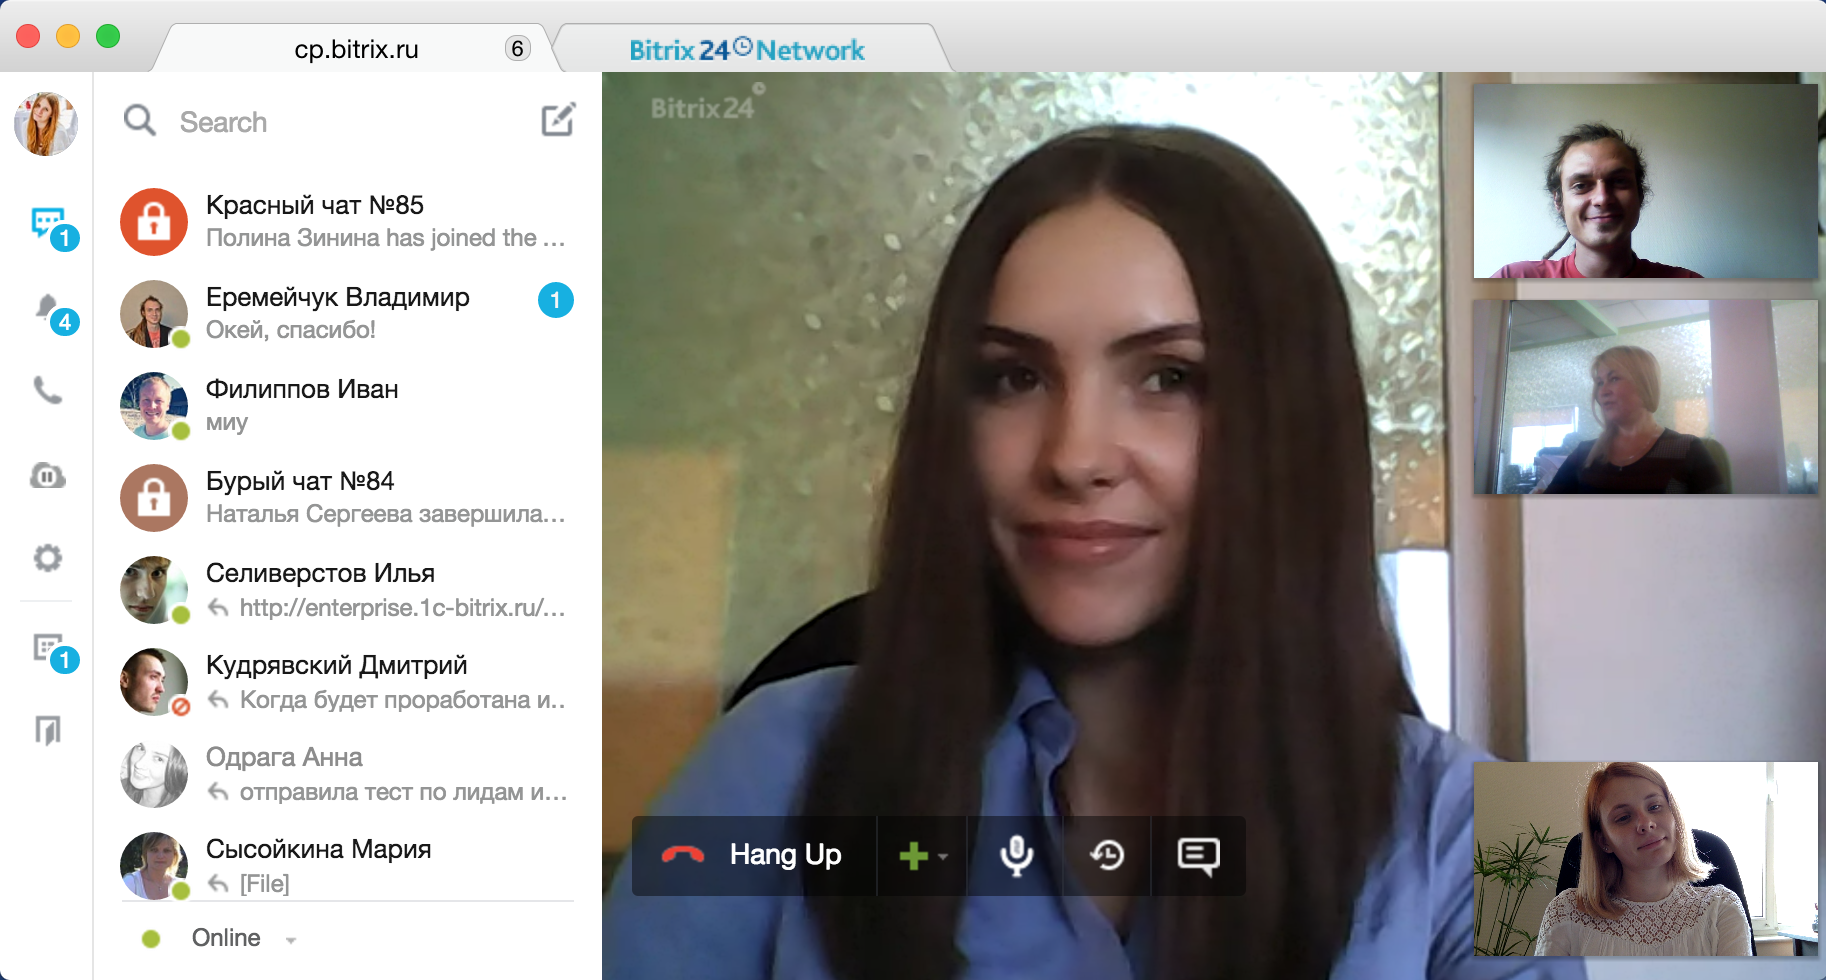Select the bottom-right participant video thumbnail
1826x980 pixels.
coord(1645,858)
